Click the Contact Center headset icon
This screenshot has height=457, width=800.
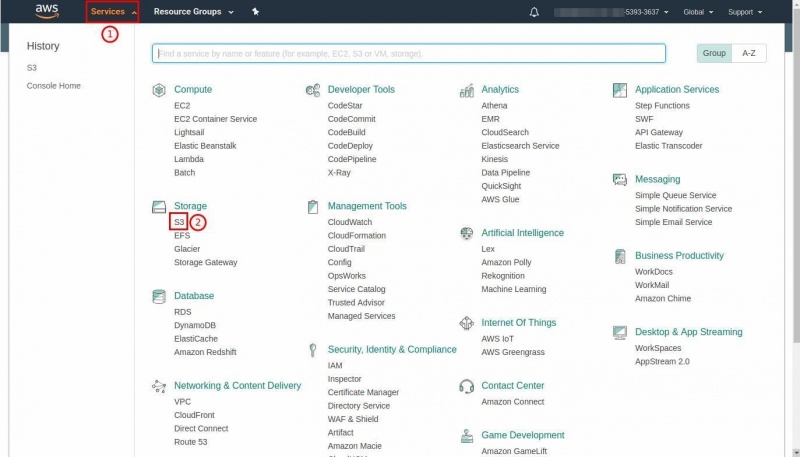click(467, 386)
